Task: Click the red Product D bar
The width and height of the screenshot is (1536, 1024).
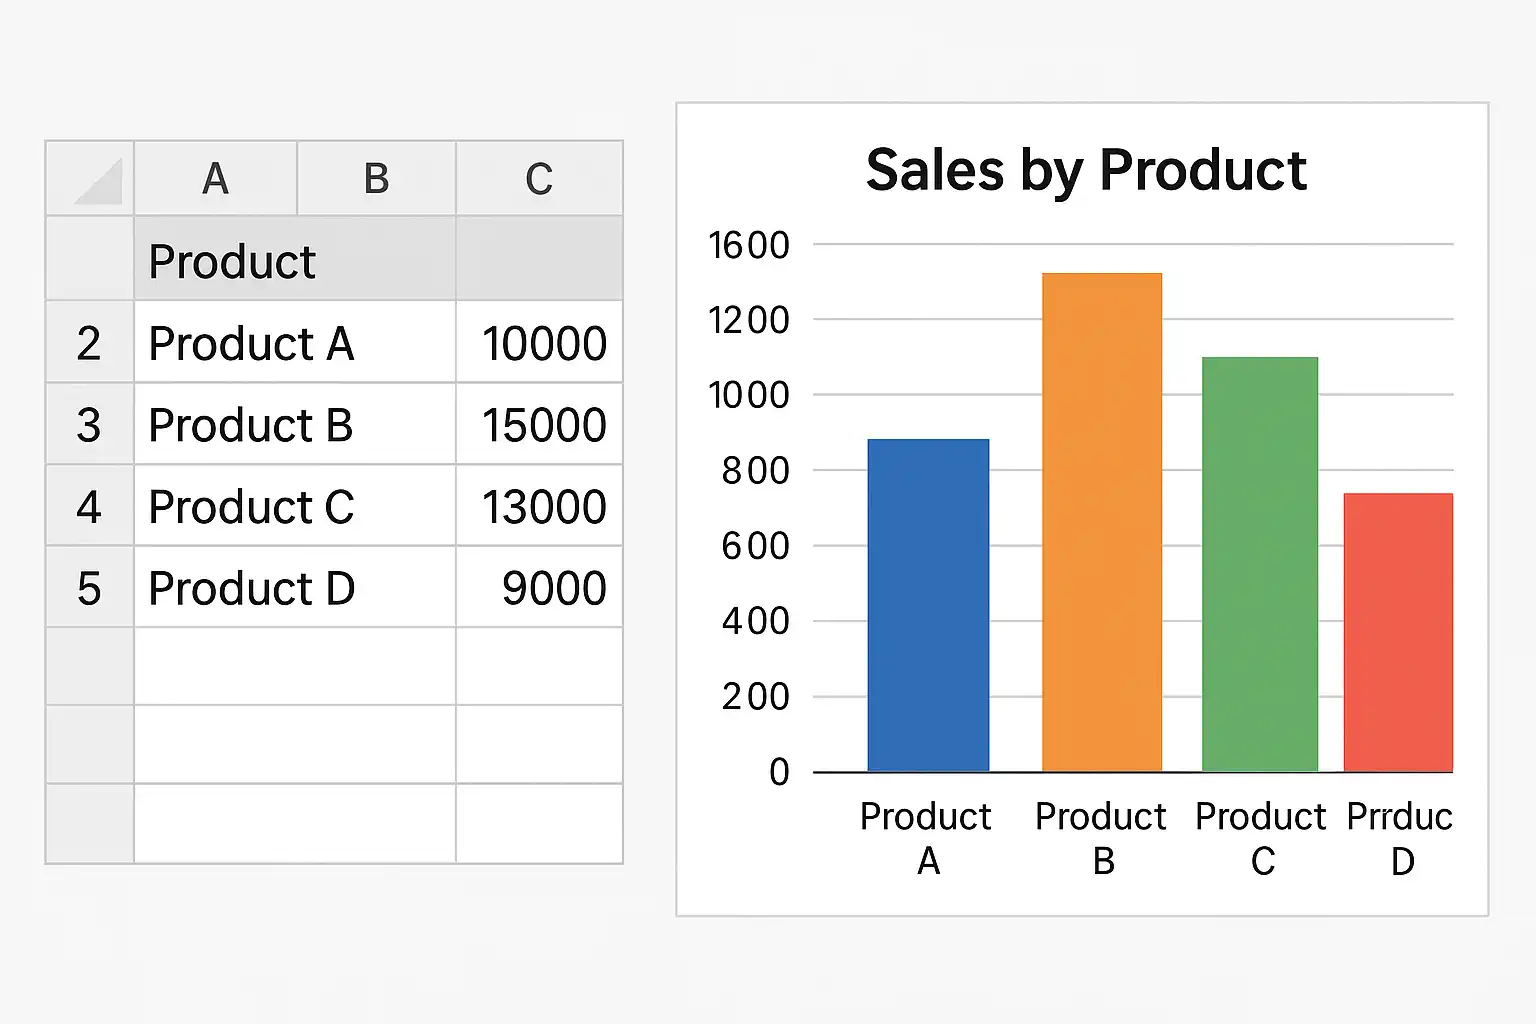Action: 1398,632
